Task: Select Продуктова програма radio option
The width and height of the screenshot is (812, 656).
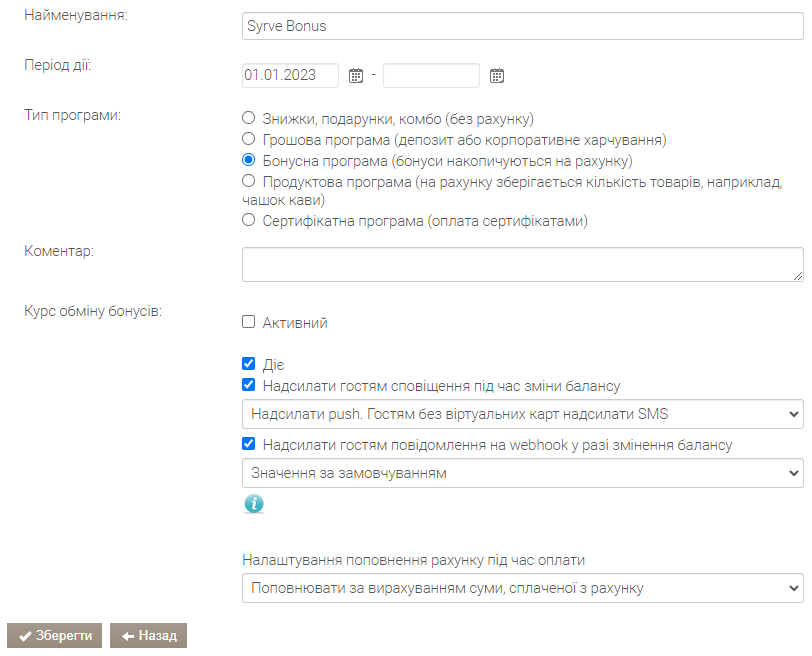Action: (x=249, y=181)
